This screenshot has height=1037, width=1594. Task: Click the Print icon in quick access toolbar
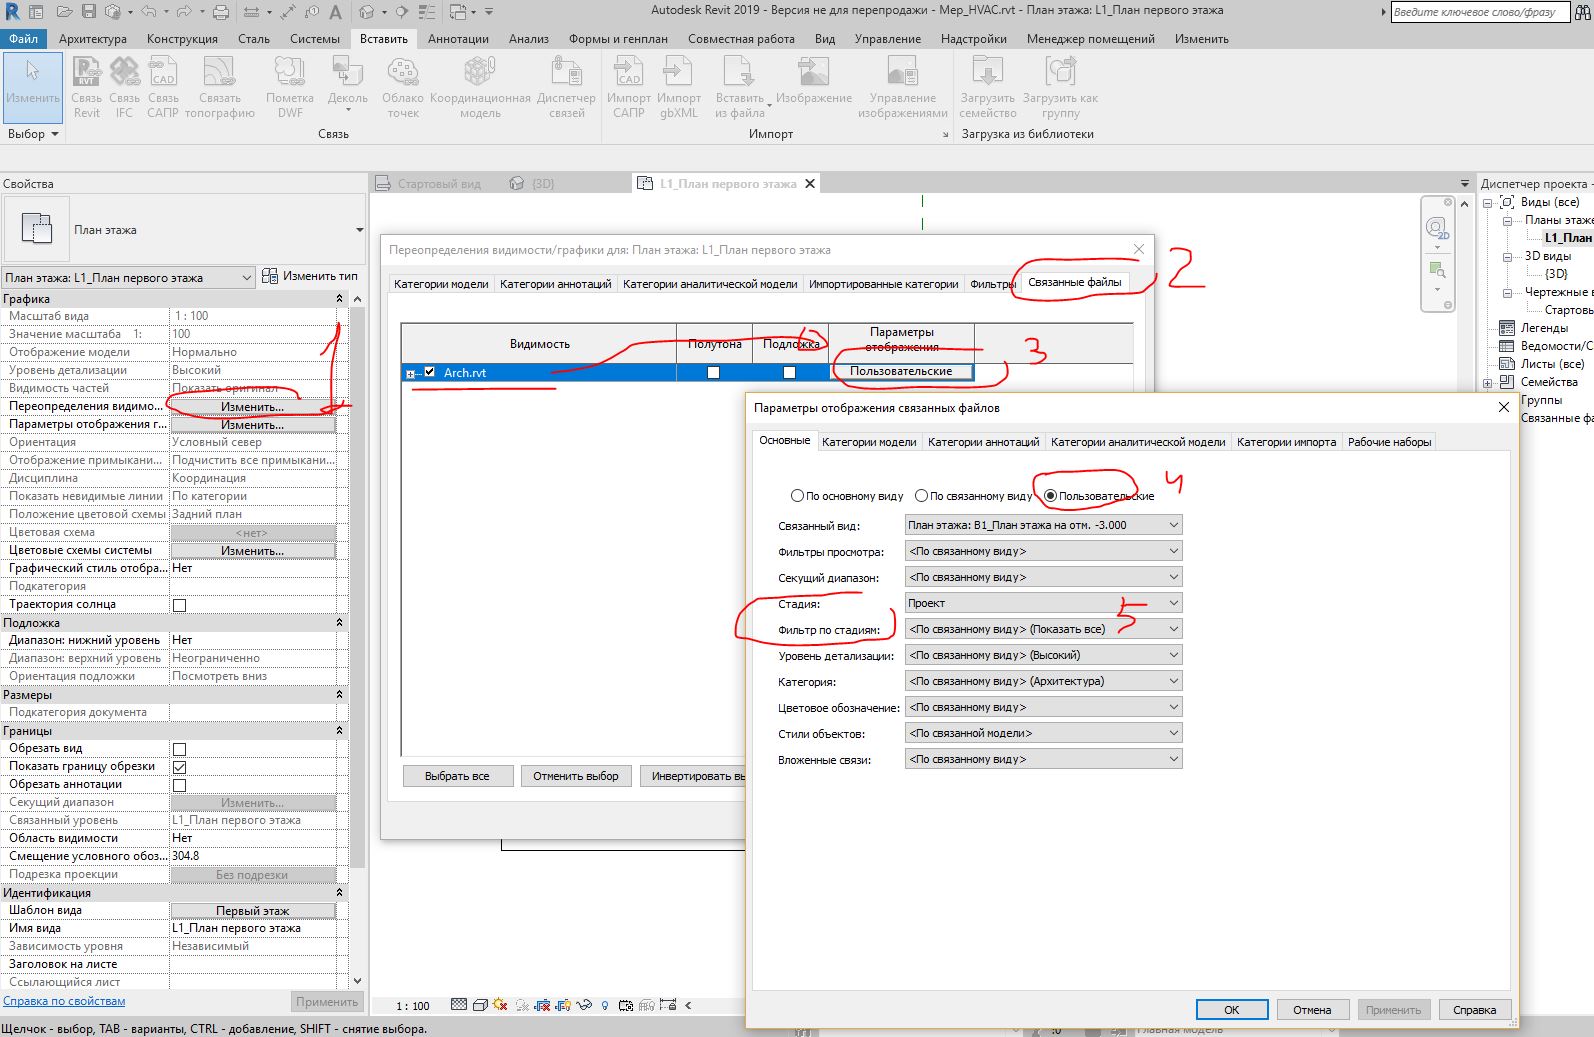(x=221, y=12)
